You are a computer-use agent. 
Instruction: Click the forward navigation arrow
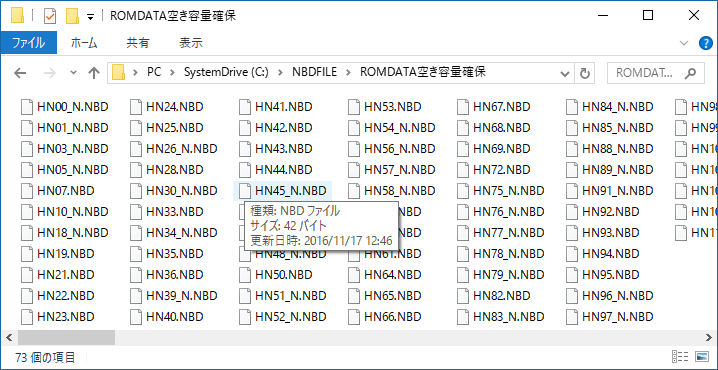click(49, 73)
